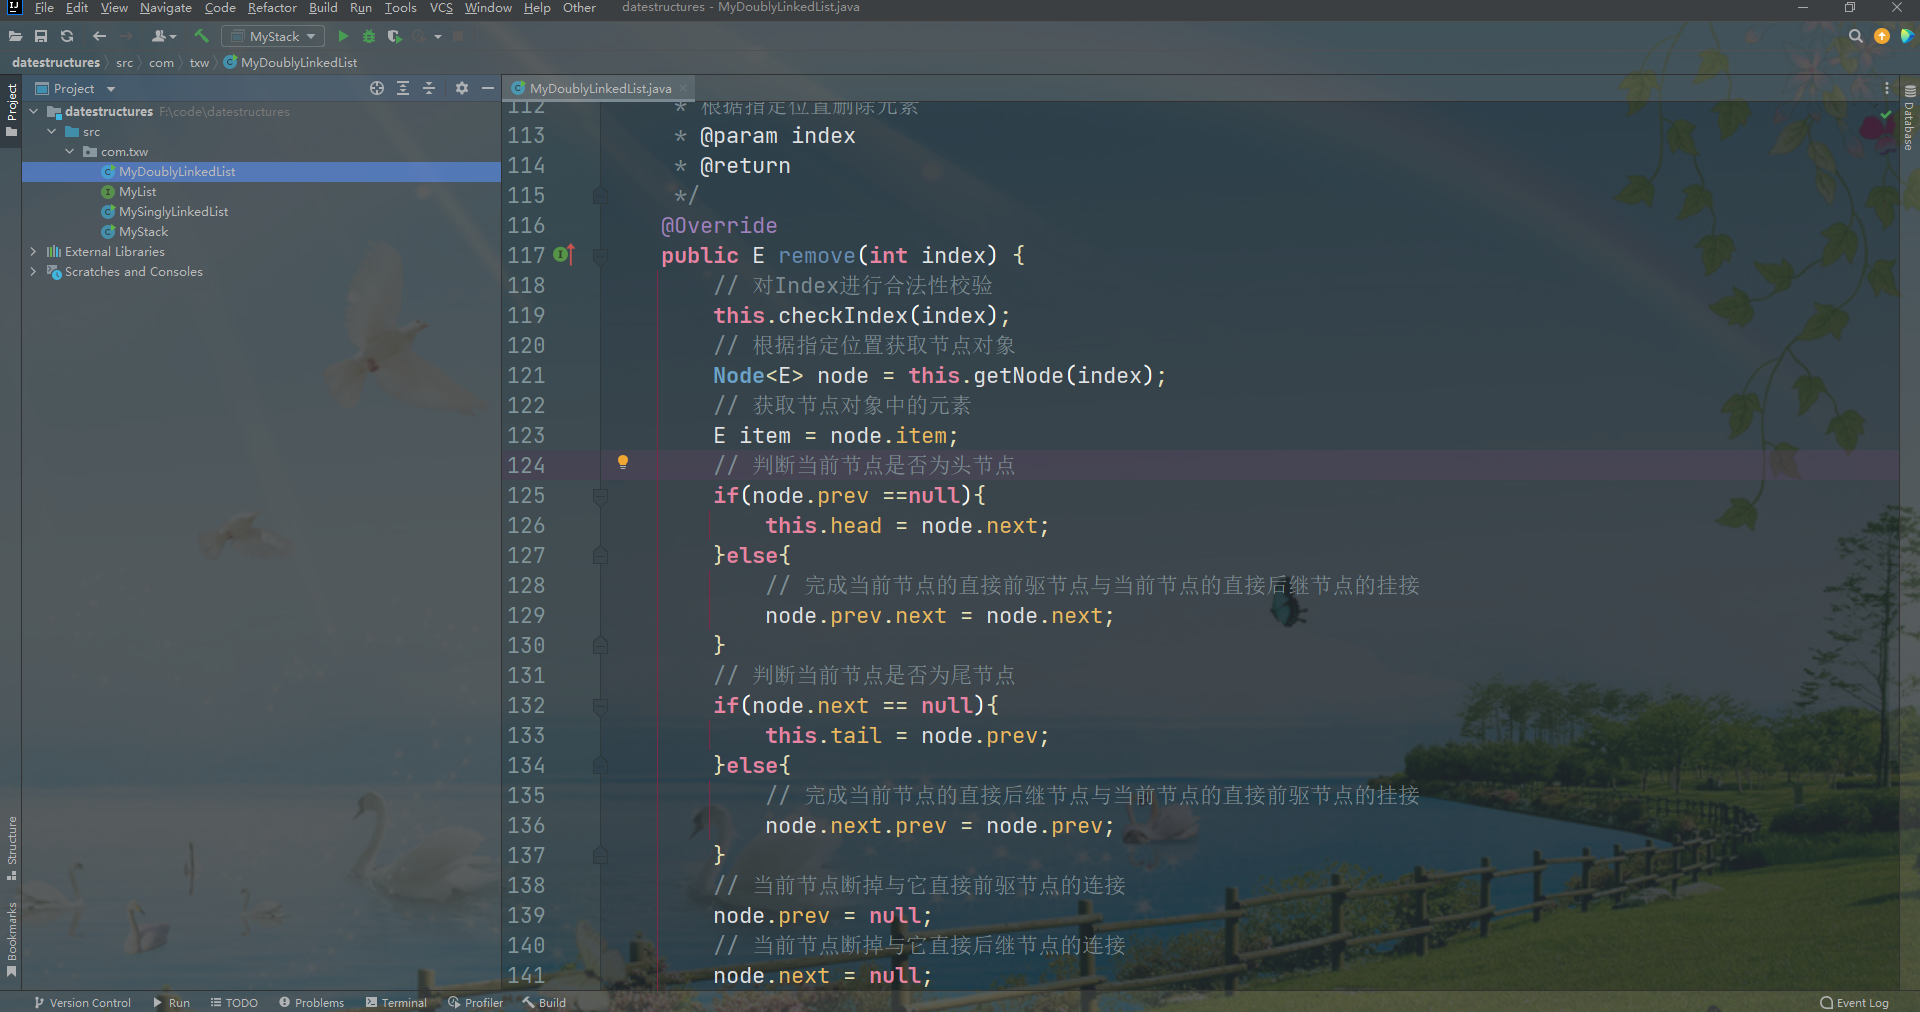Click the yellow intention light bulb on line 124
This screenshot has height=1012, width=1920.
[622, 462]
